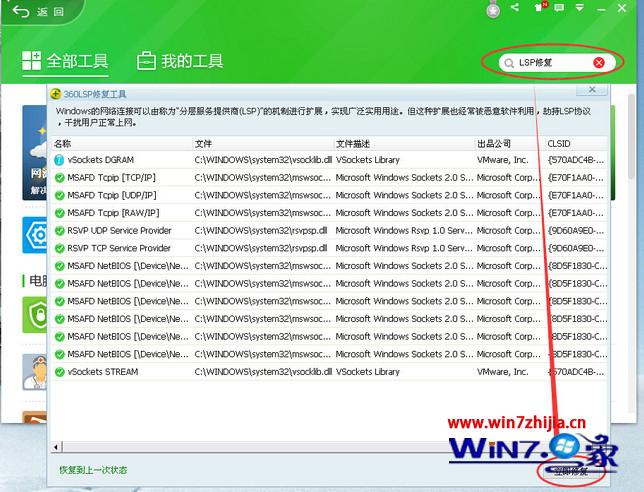644x492 pixels.
Task: Click VMware, Inc. in vSockets STREAM row
Action: (x=503, y=372)
